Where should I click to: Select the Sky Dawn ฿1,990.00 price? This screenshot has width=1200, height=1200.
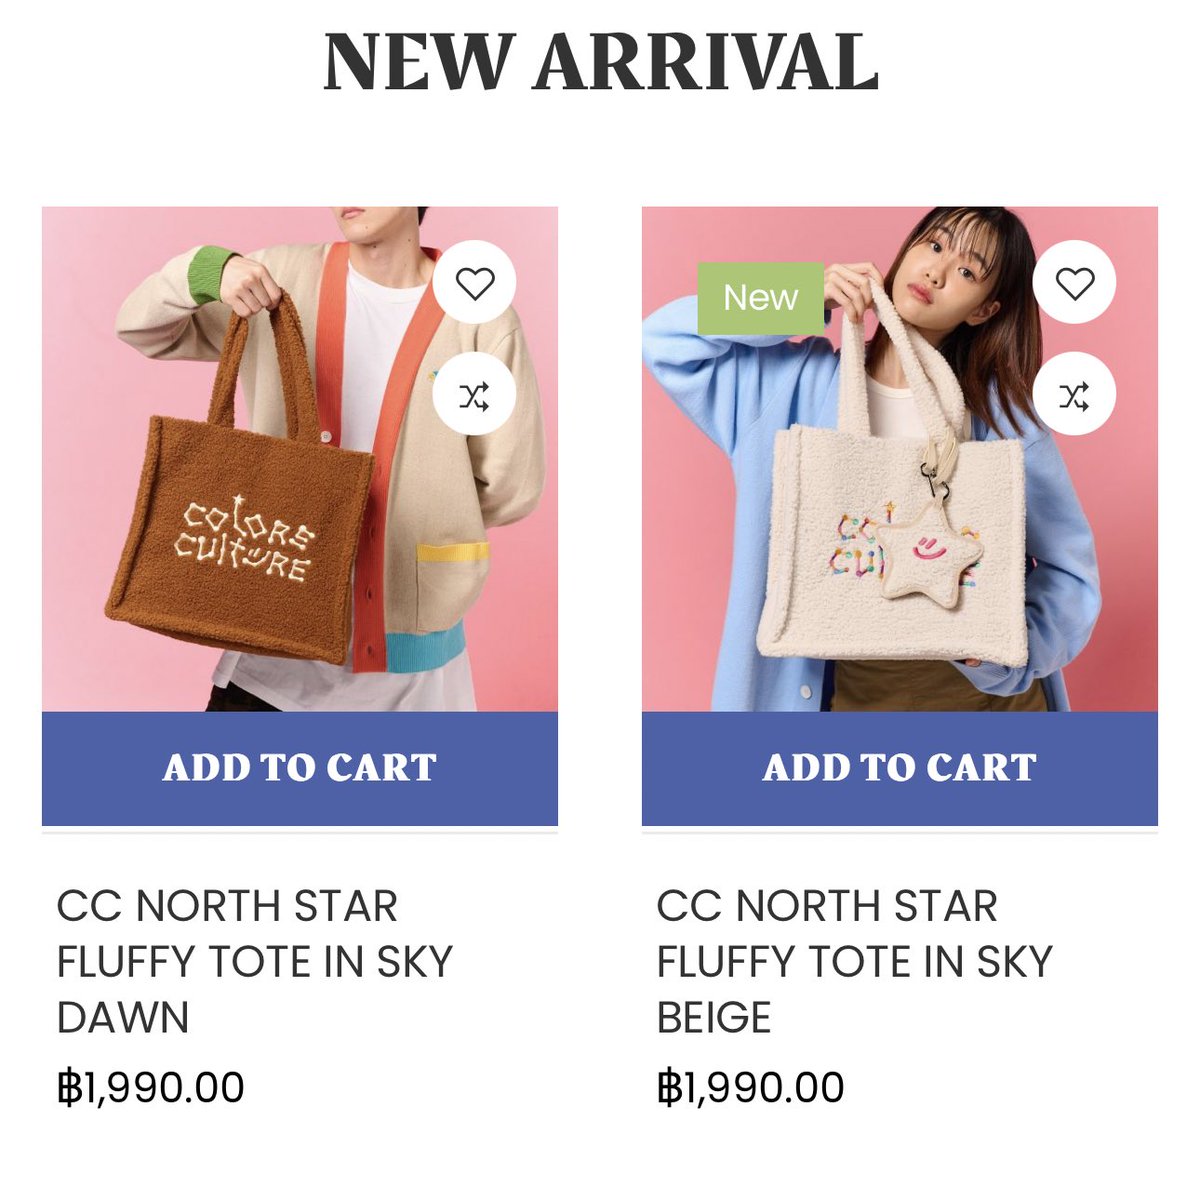pos(150,1087)
